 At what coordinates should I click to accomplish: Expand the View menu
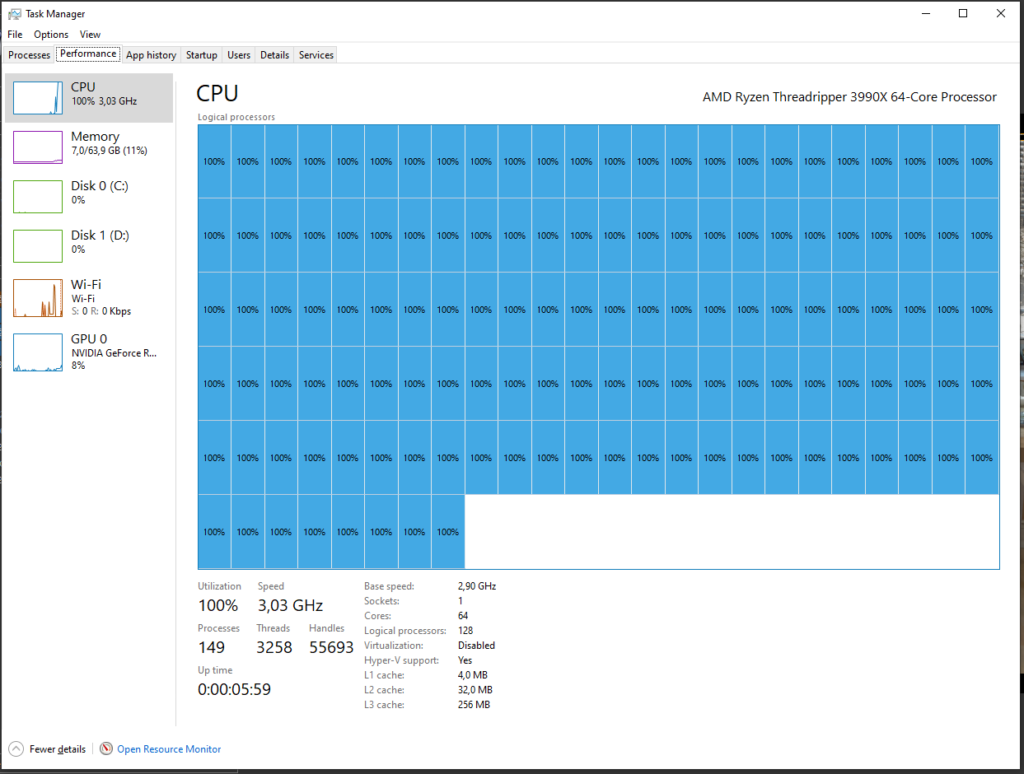[x=90, y=34]
